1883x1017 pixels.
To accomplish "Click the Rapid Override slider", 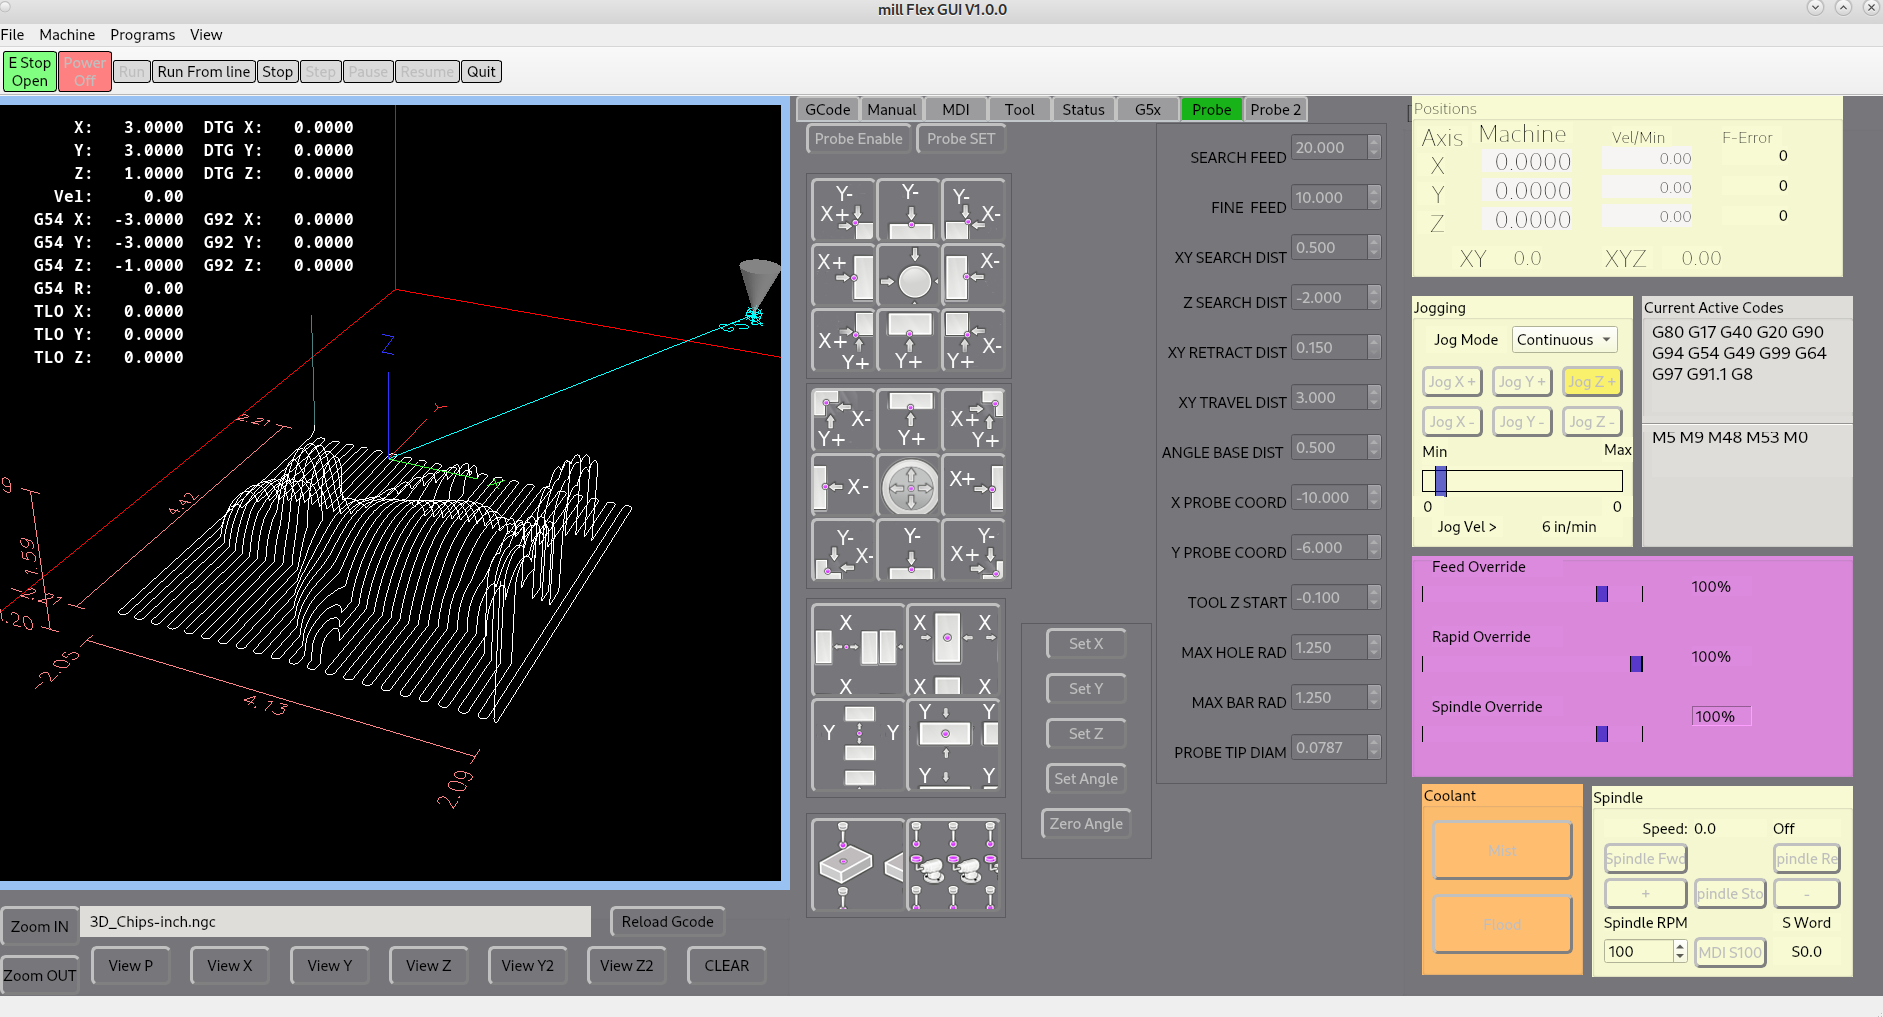I will click(1532, 664).
